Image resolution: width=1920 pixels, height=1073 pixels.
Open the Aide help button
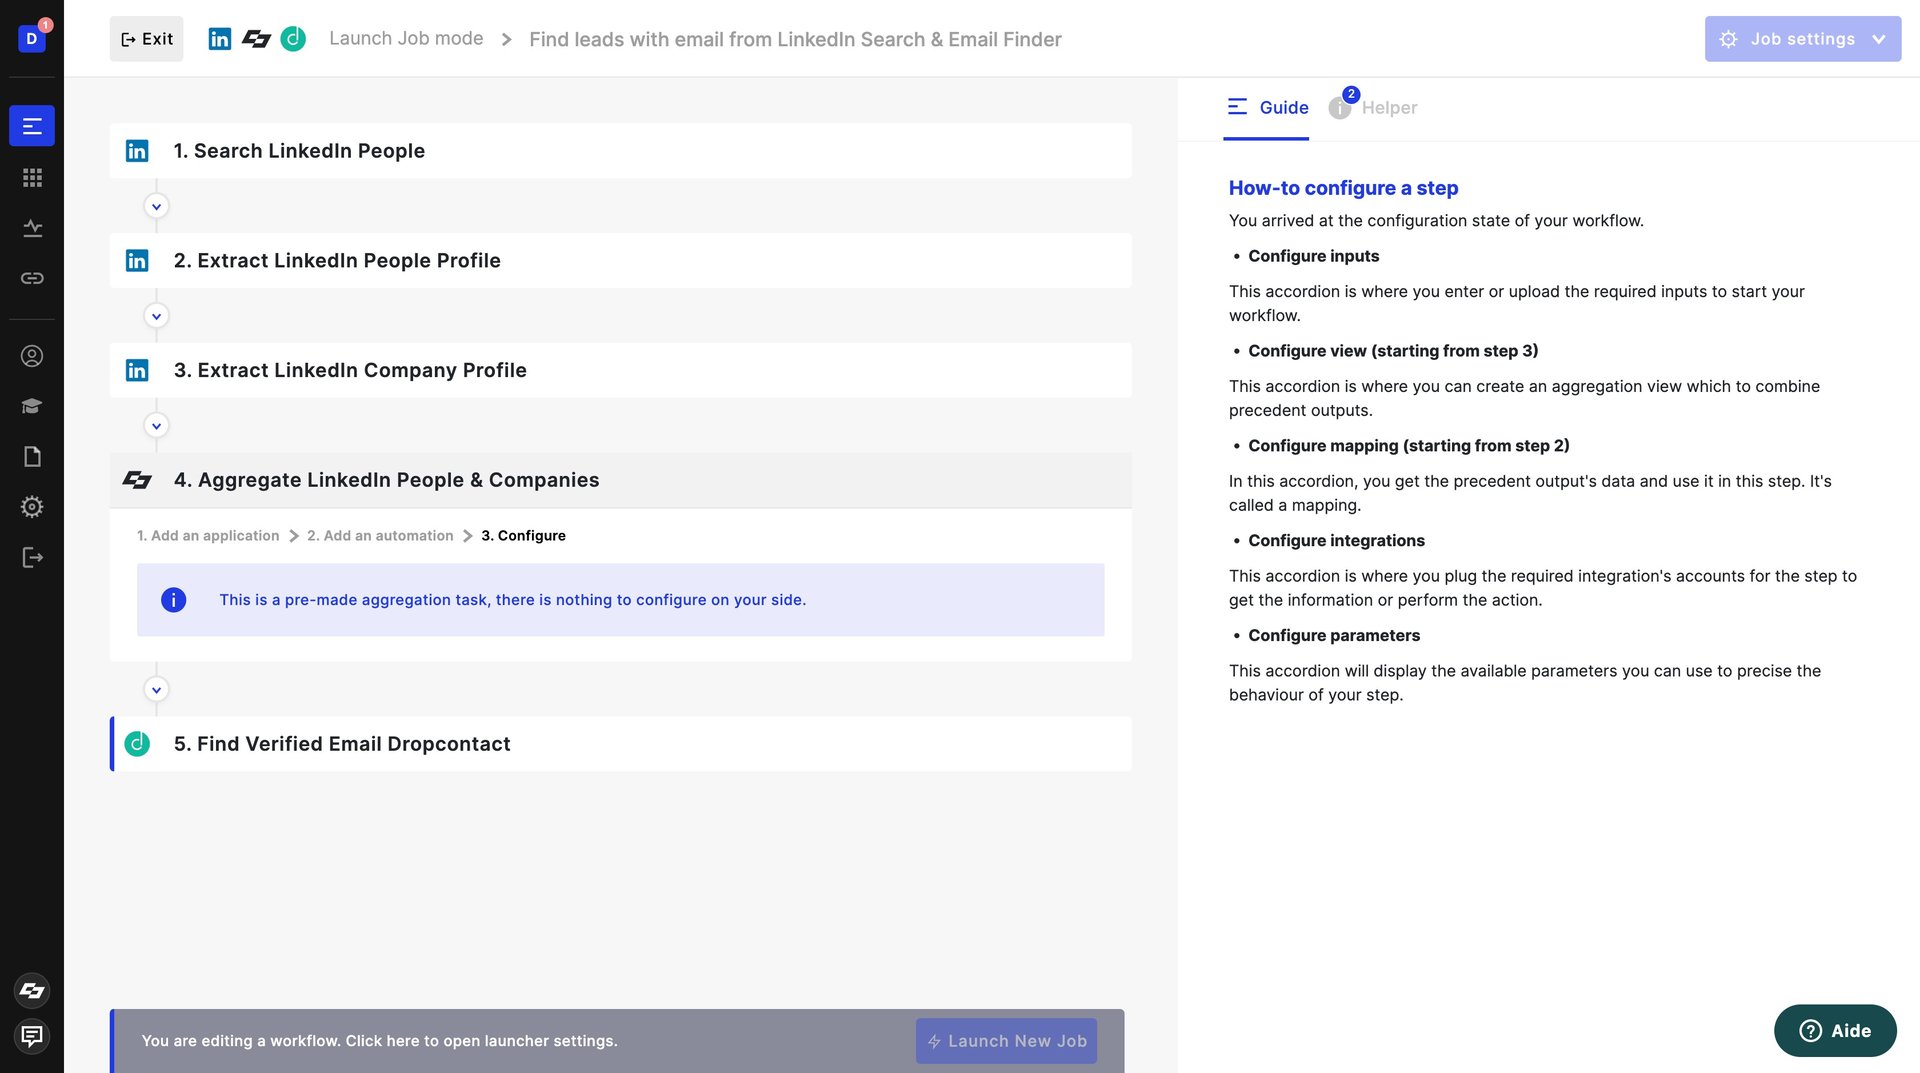[x=1835, y=1031]
